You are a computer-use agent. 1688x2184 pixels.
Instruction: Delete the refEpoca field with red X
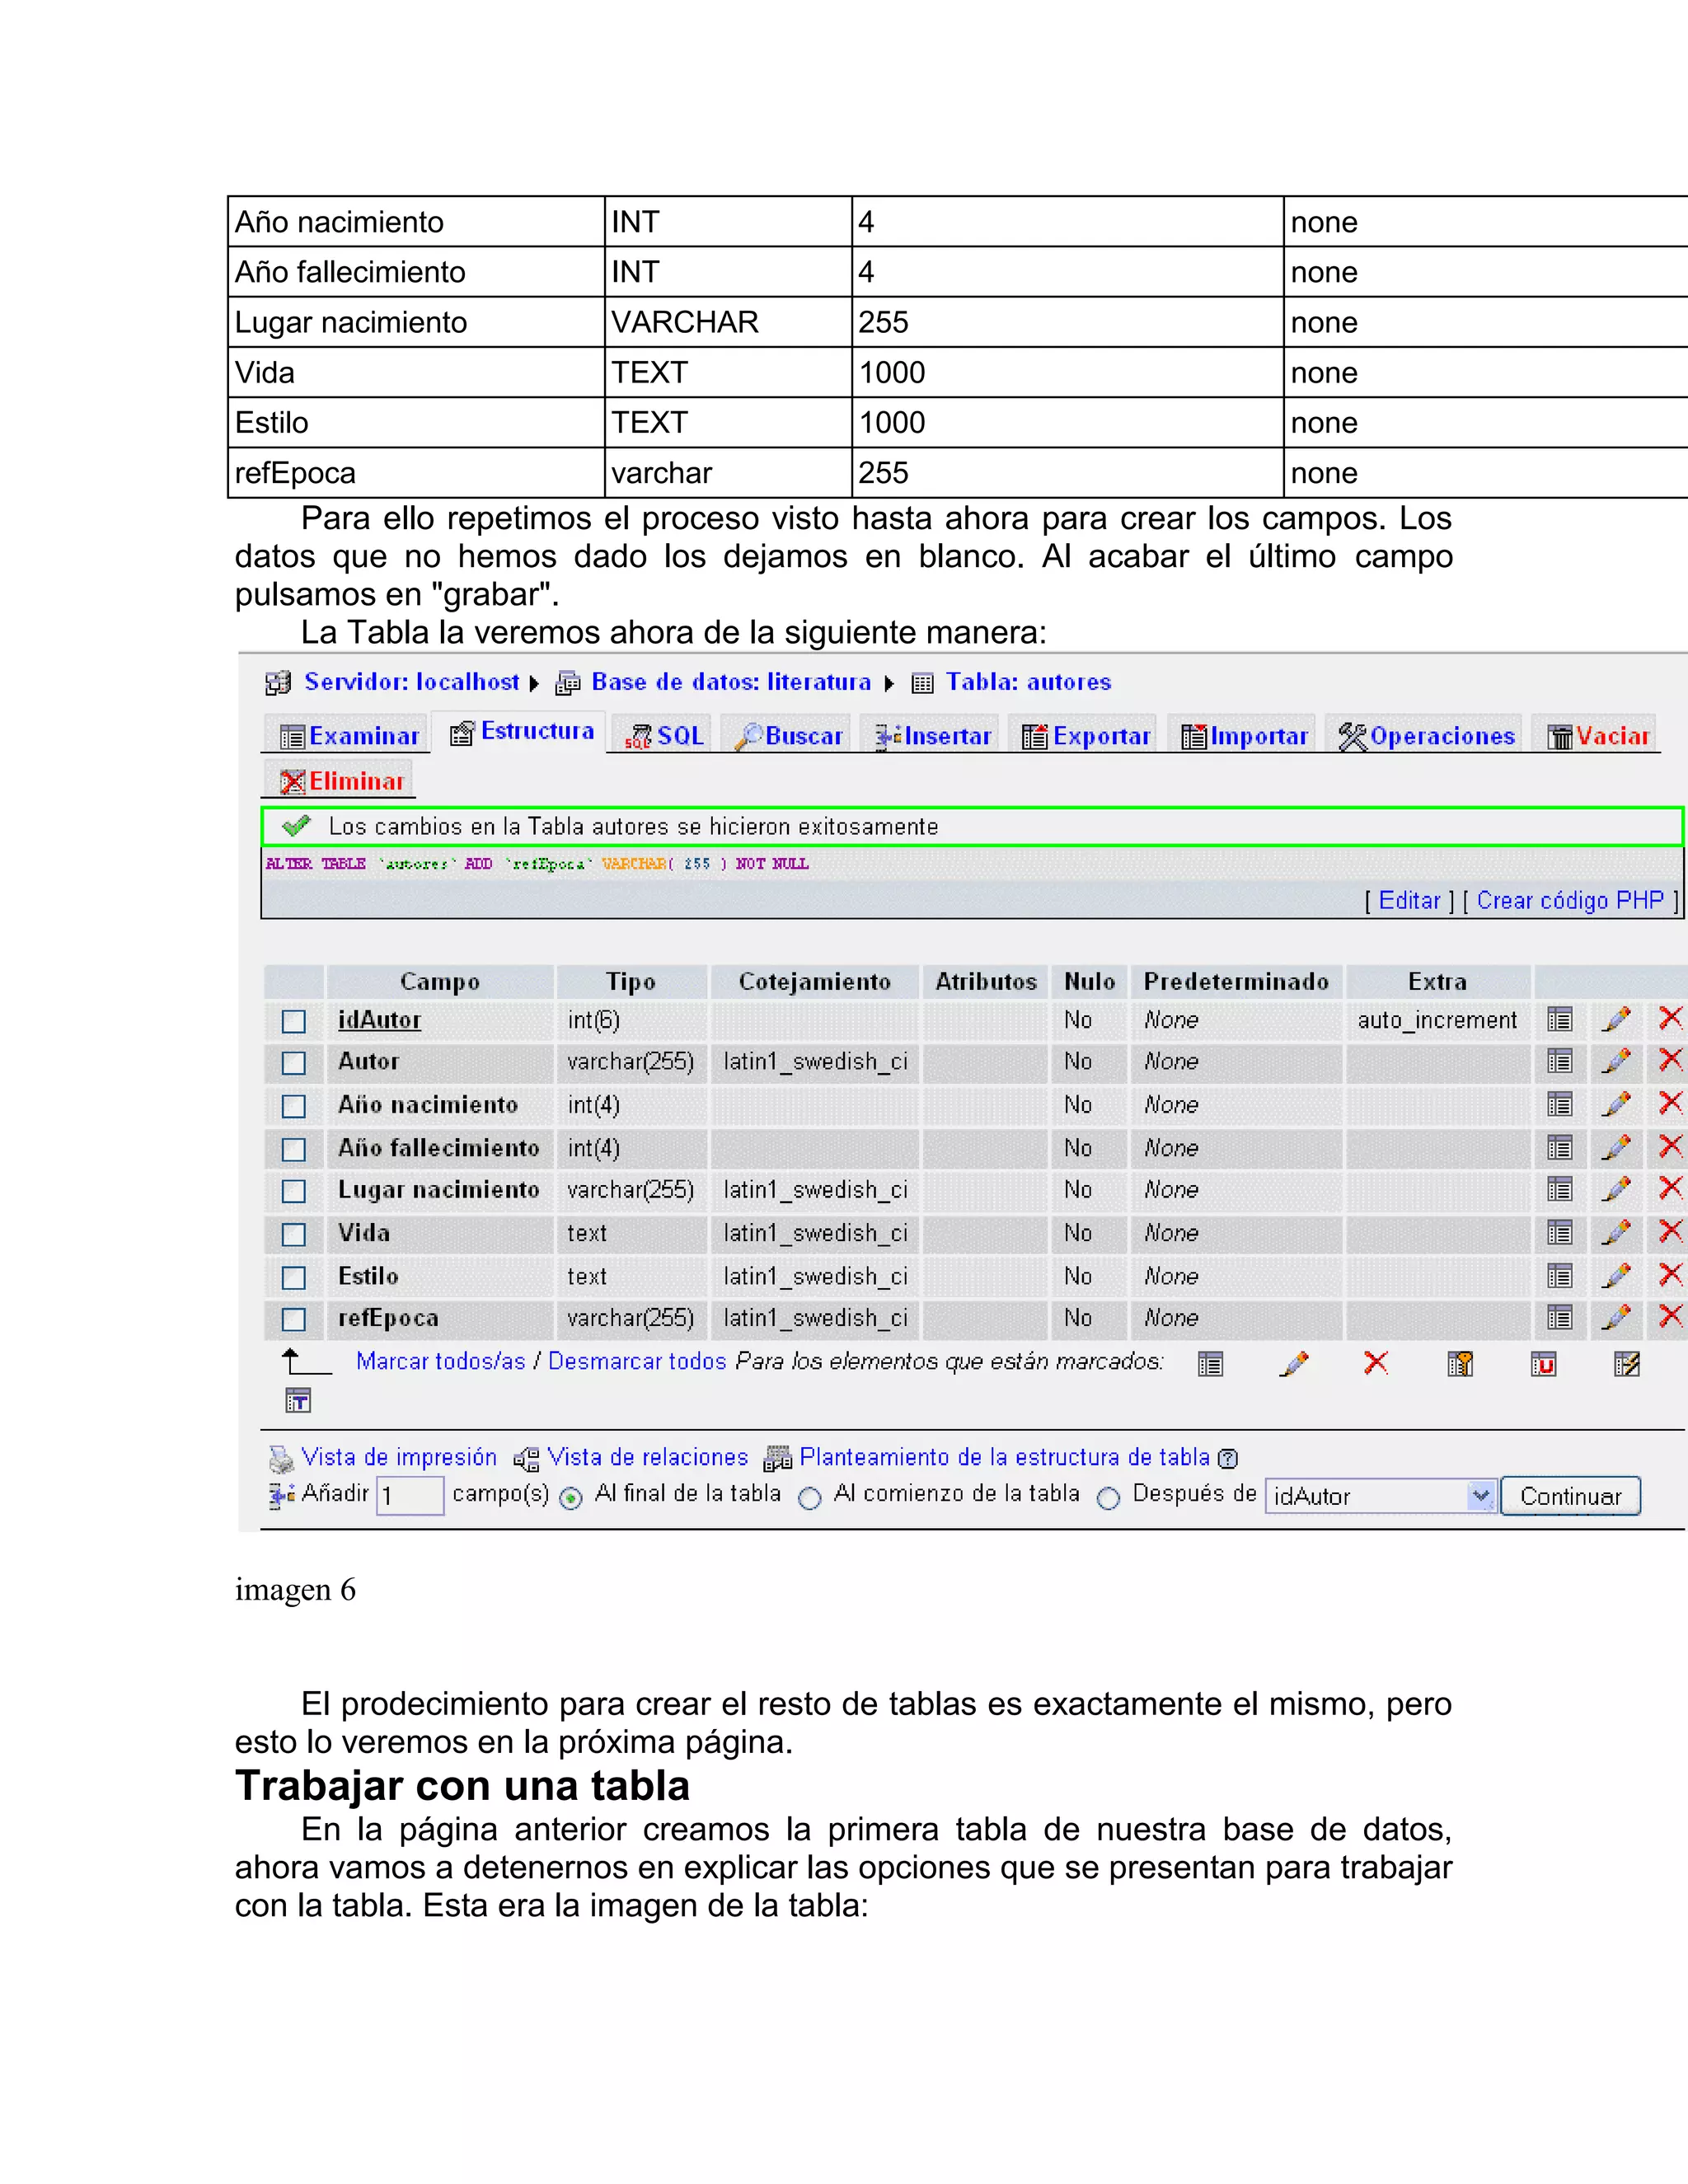[x=1670, y=1316]
